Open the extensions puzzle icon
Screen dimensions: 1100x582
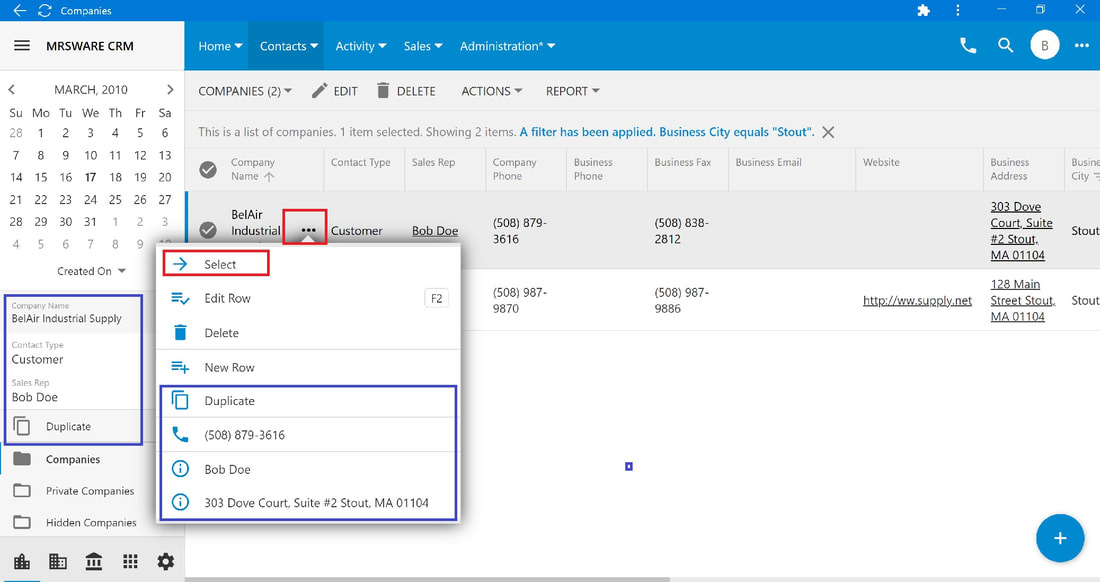click(923, 11)
